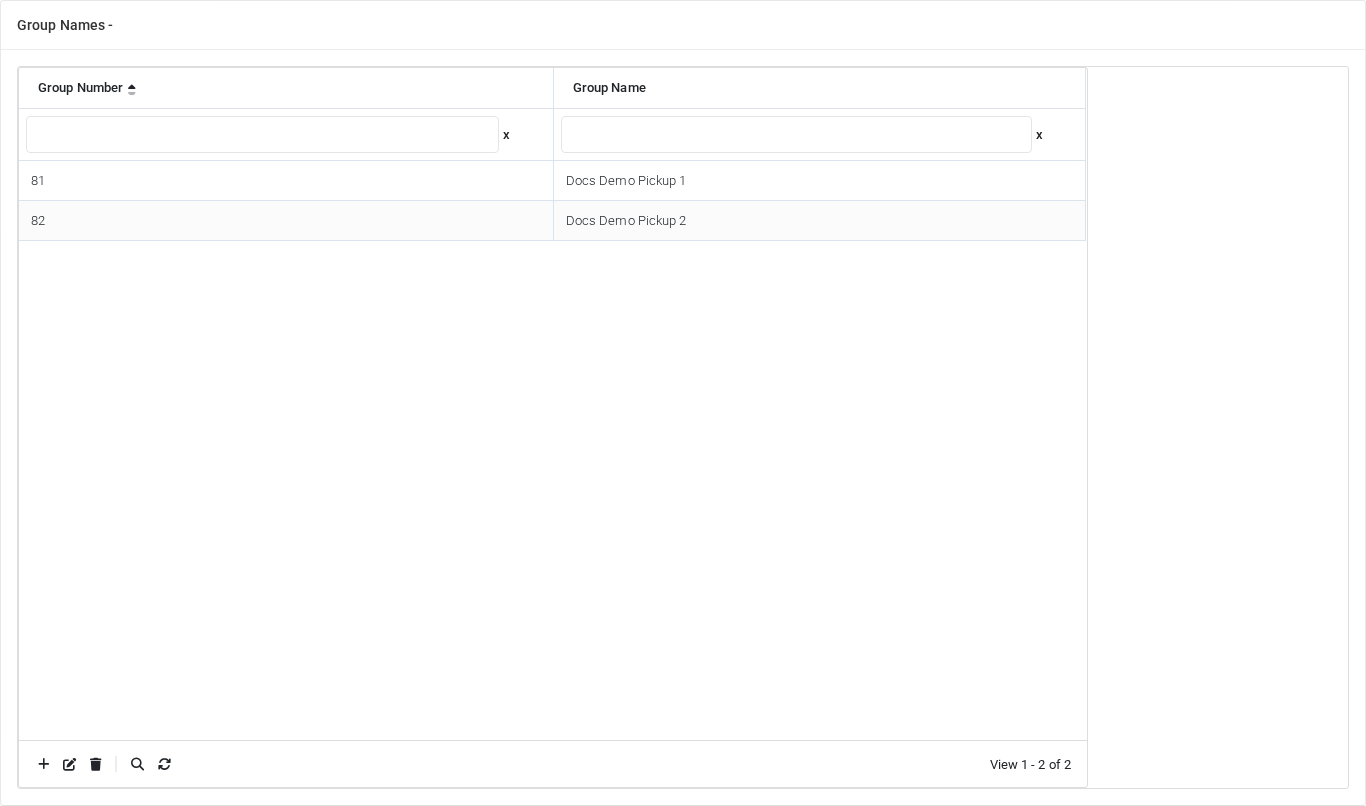Open the search magnifier icon
The width and height of the screenshot is (1366, 806).
pos(138,764)
